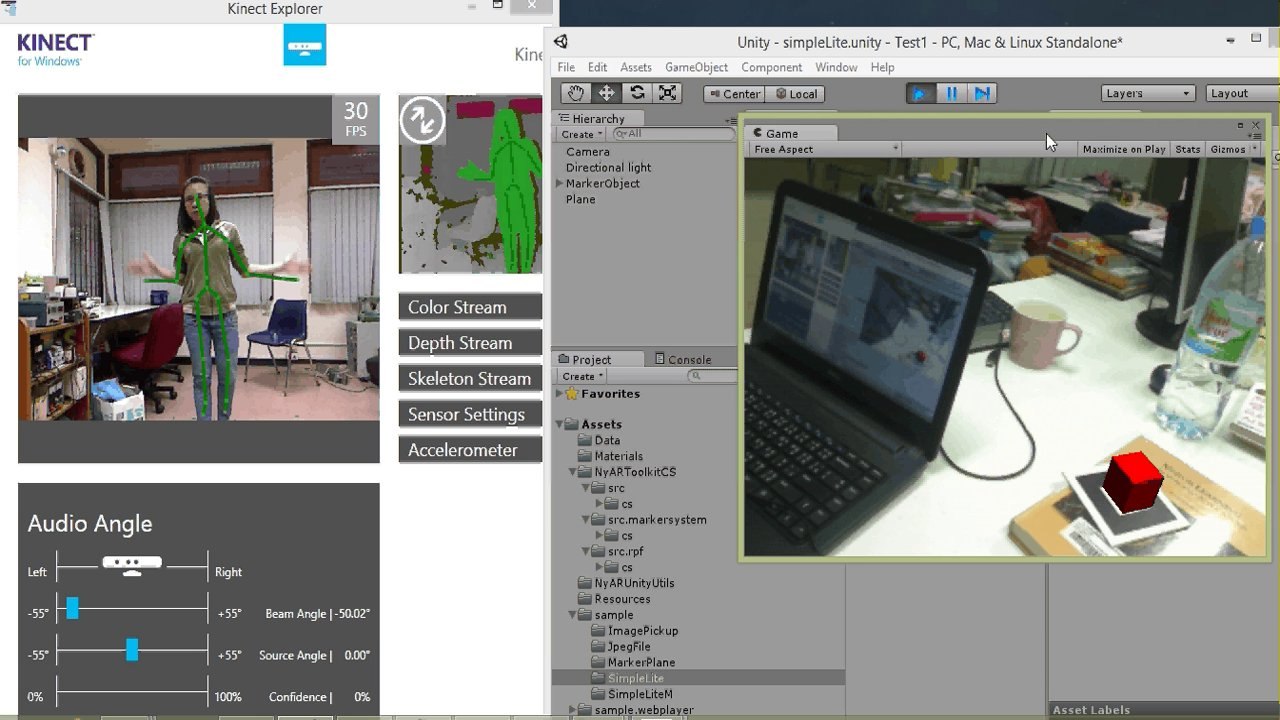
Task: Select the ImagePickup folder
Action: (x=634, y=631)
